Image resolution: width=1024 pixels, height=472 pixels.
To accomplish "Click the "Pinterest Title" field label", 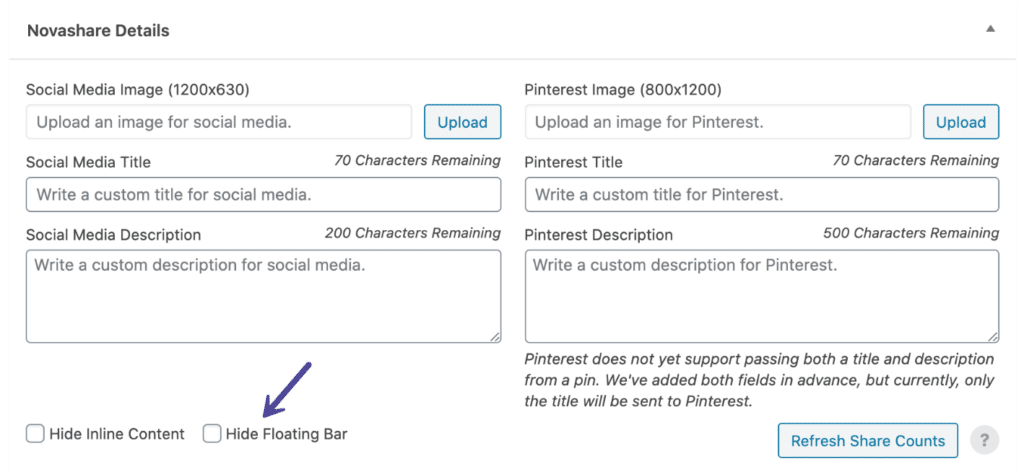I will point(573,162).
